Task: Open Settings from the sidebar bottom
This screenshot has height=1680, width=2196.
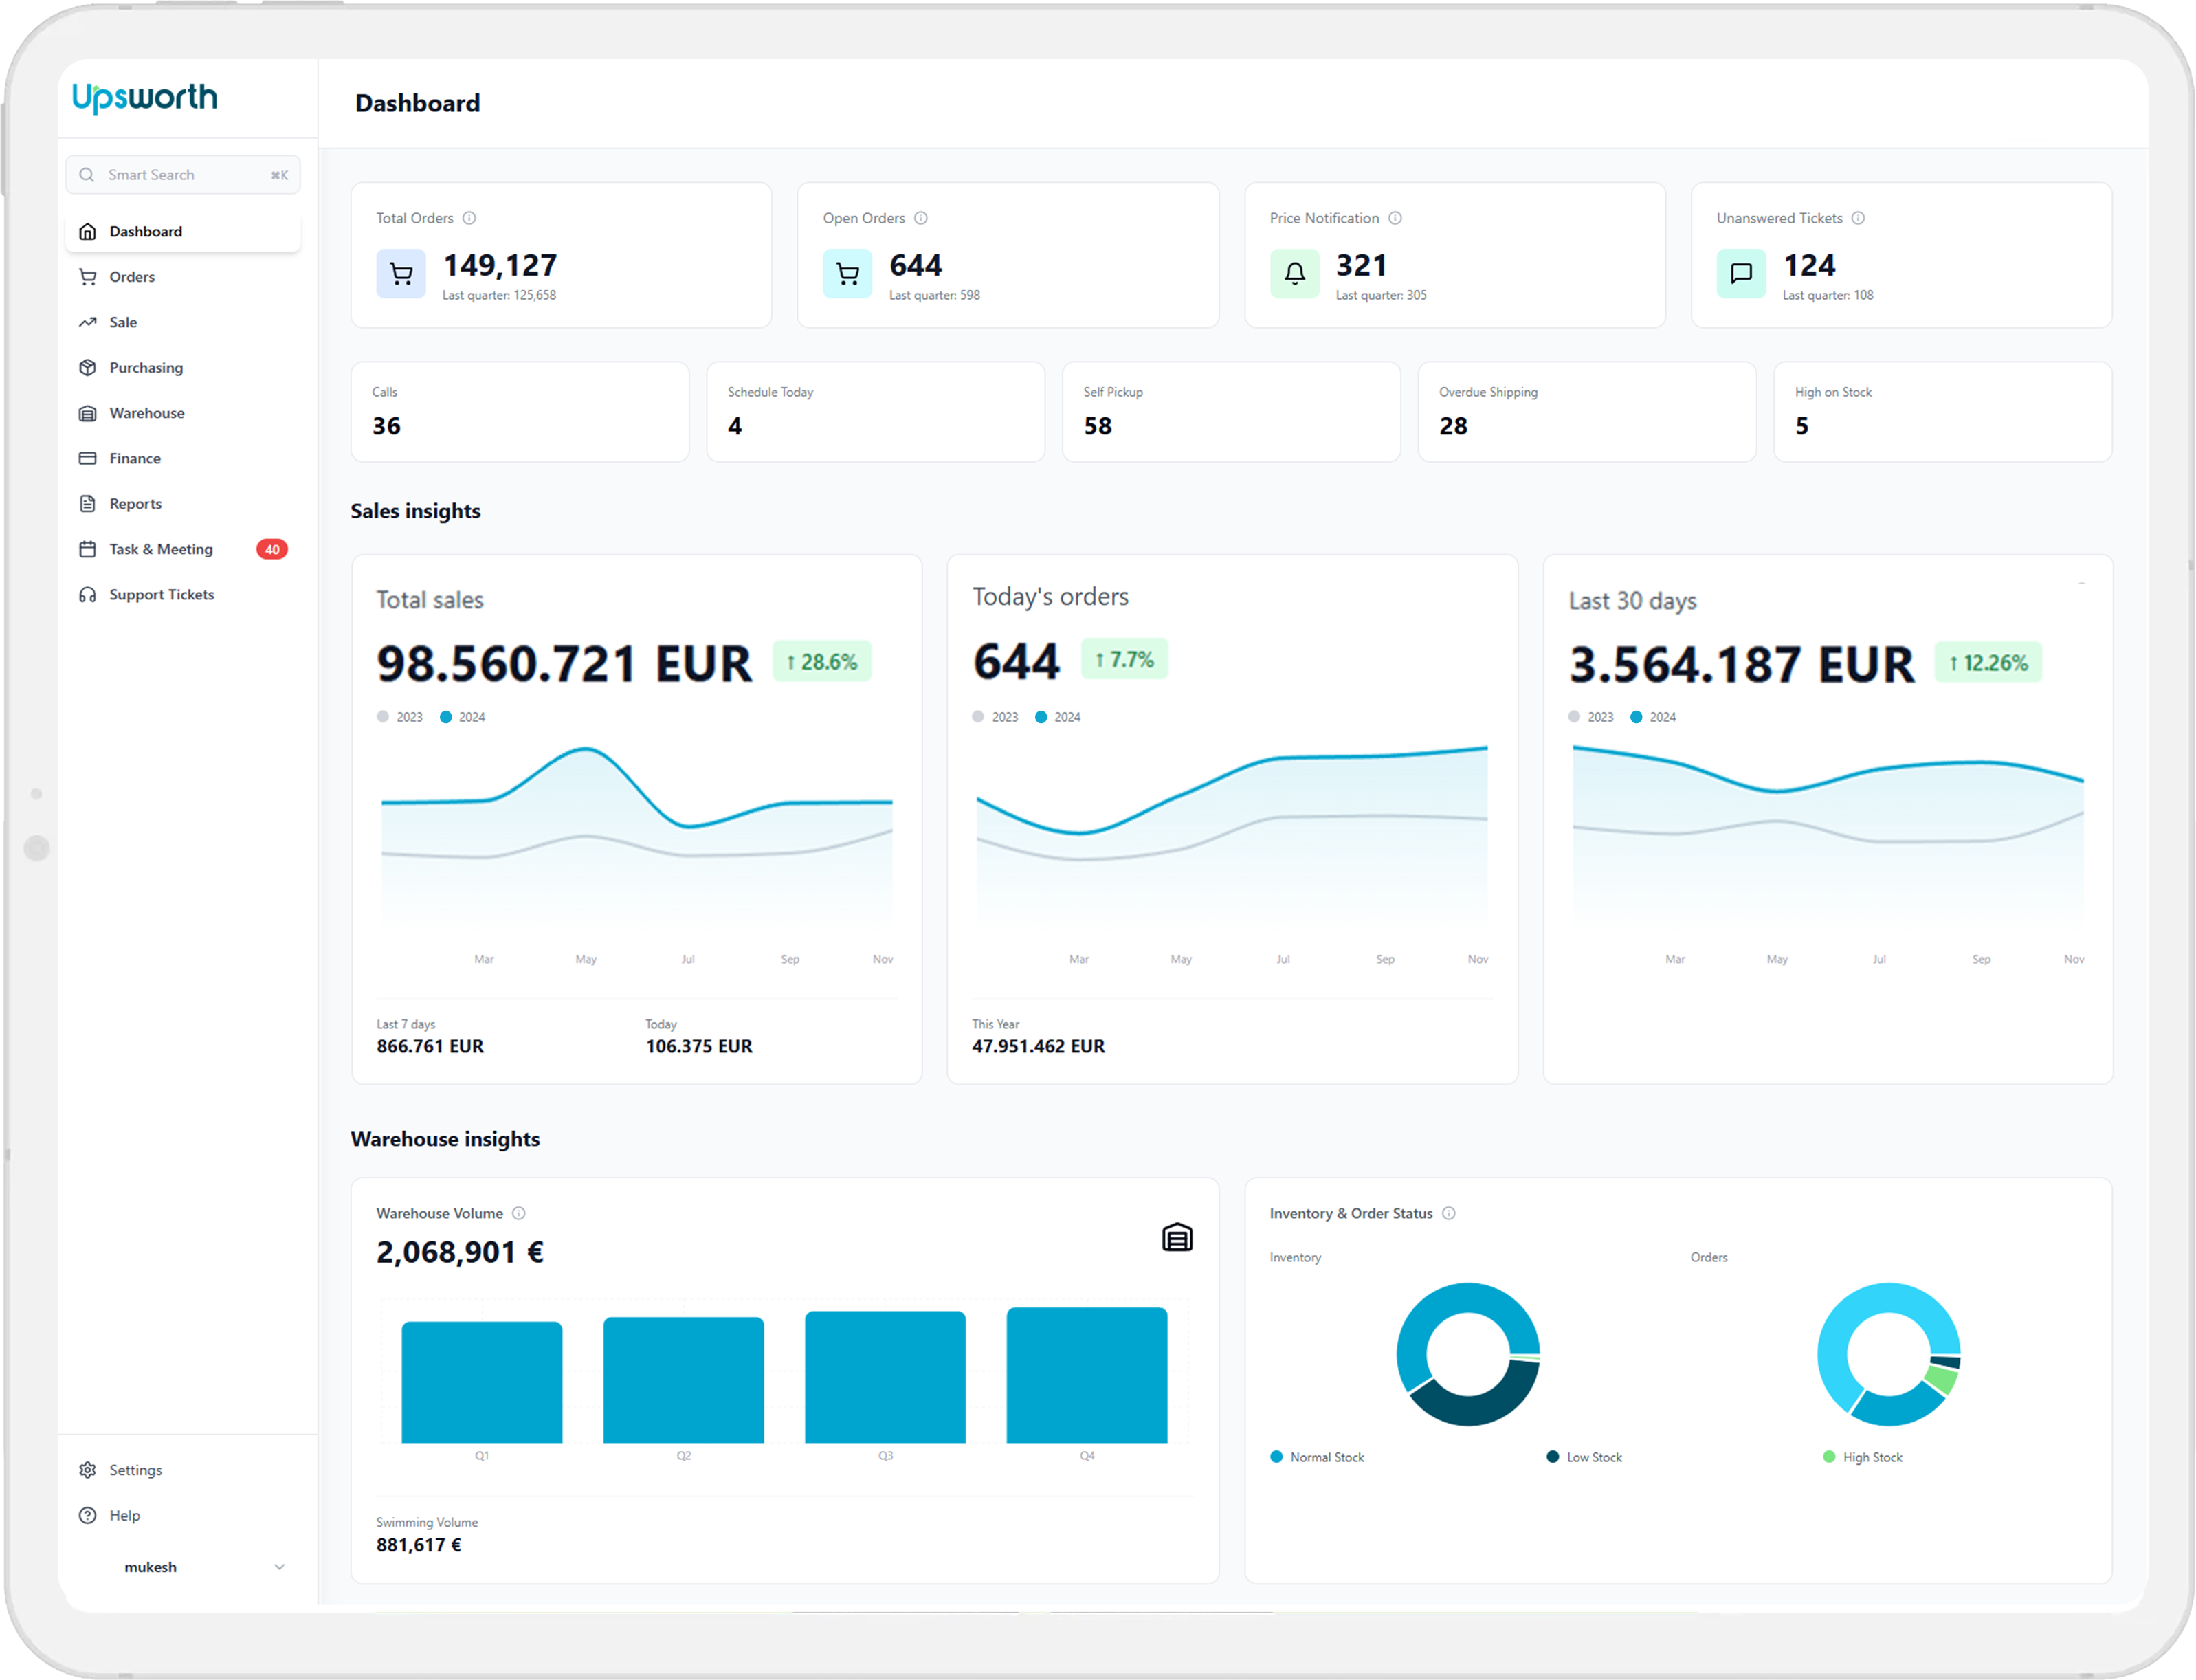Action: (135, 1470)
